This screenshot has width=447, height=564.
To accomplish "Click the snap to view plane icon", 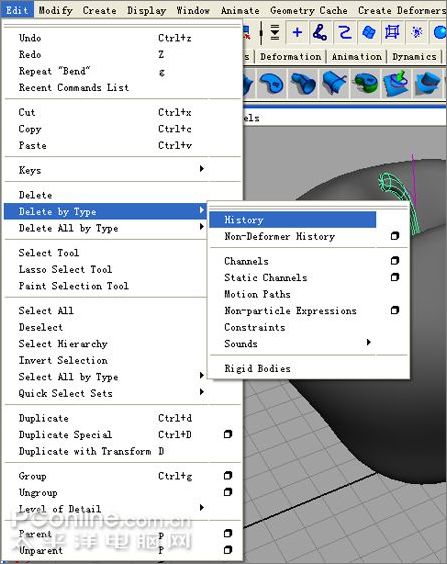I will tap(392, 32).
